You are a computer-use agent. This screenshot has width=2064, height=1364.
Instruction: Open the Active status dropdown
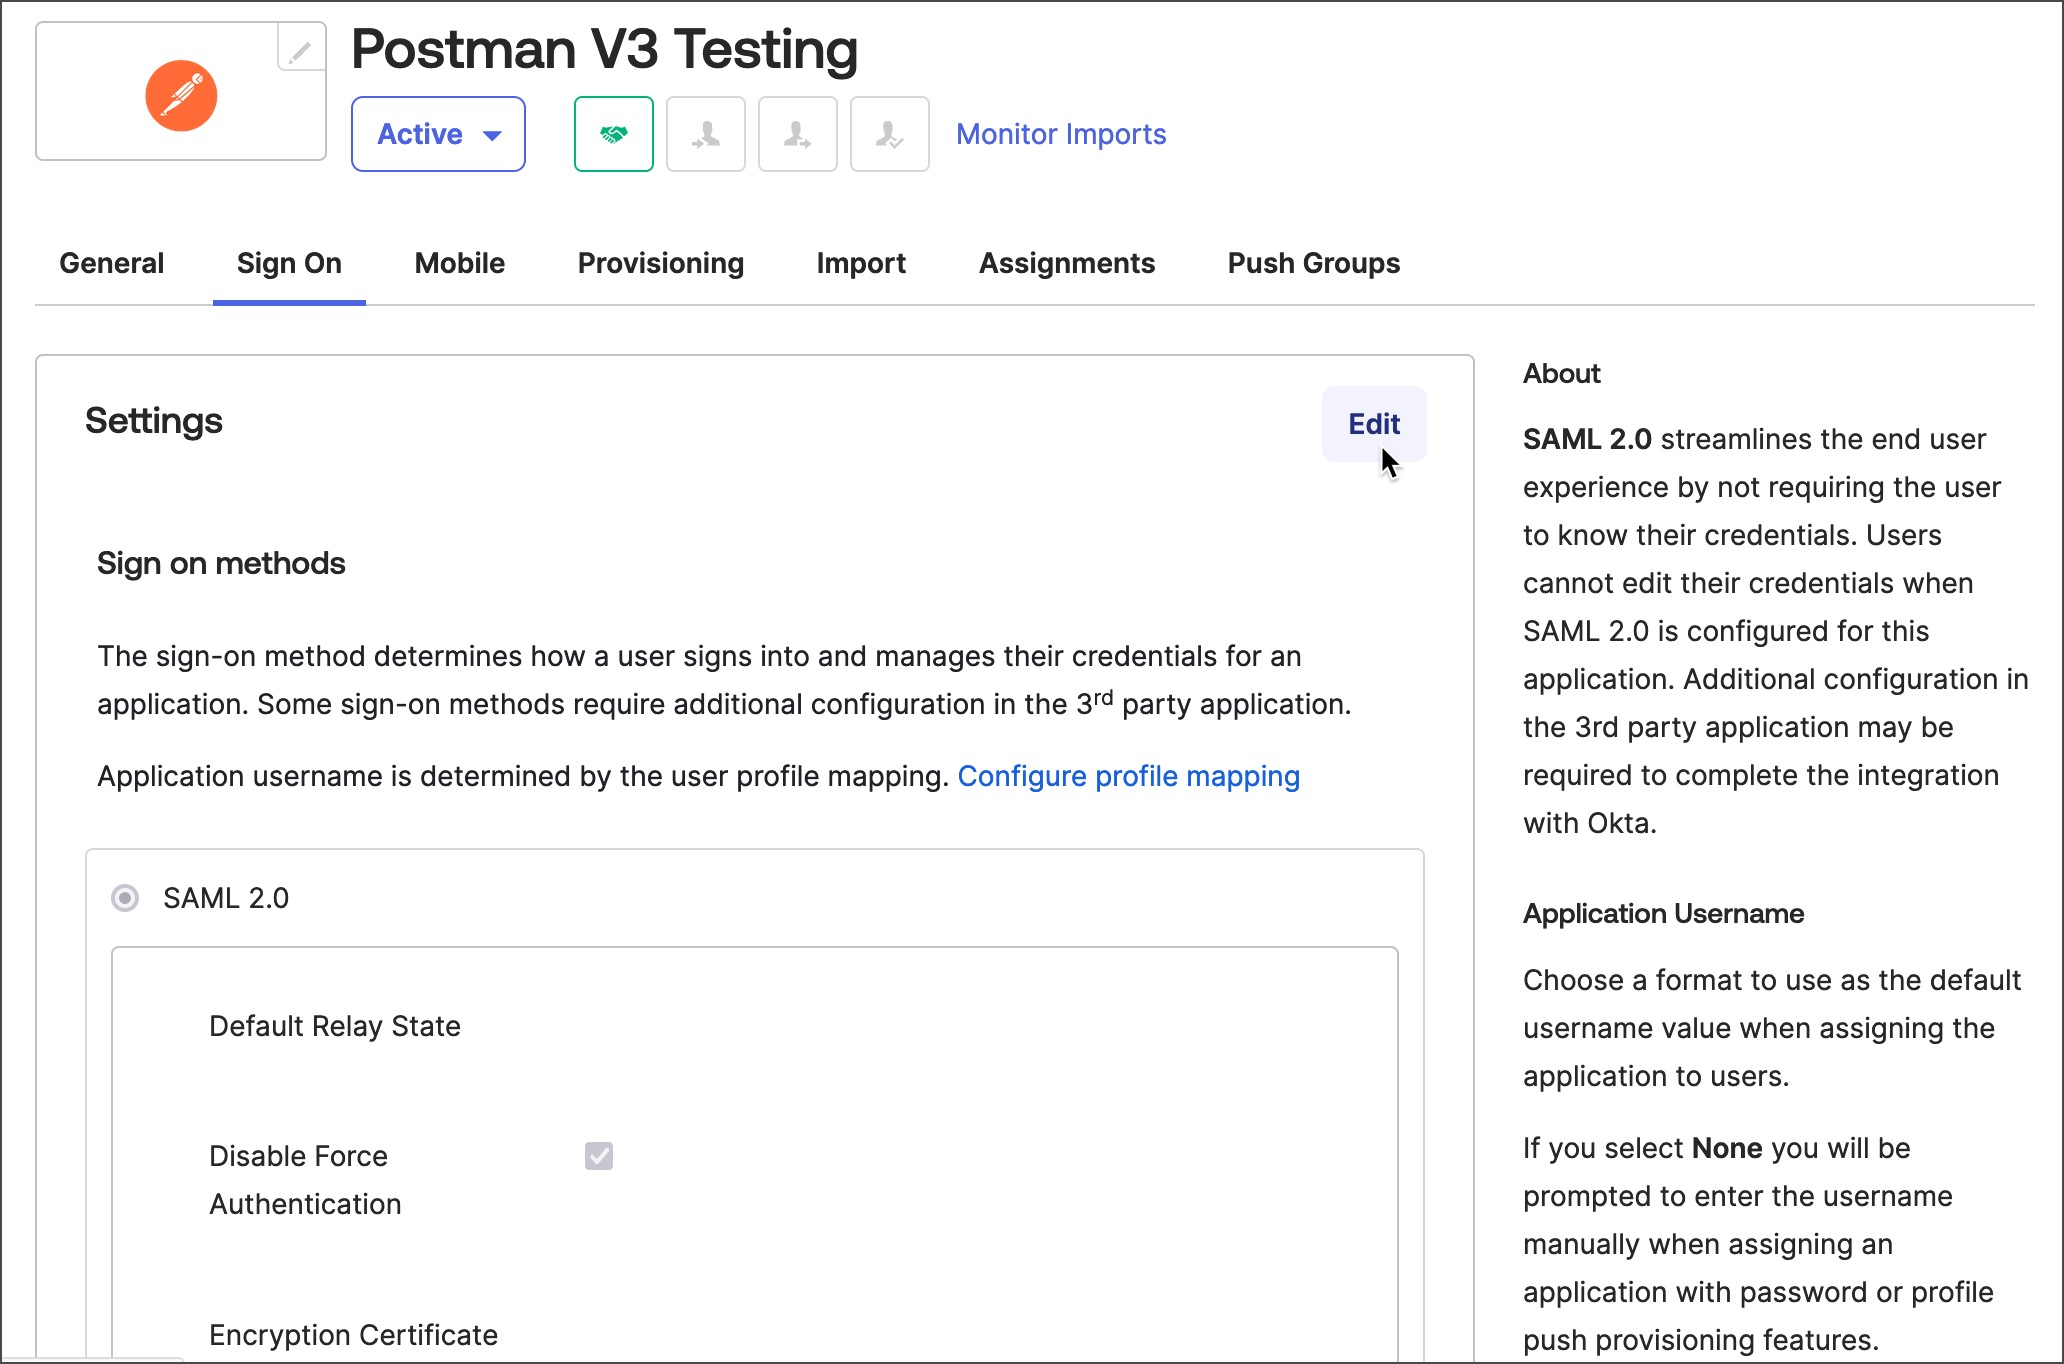click(438, 134)
